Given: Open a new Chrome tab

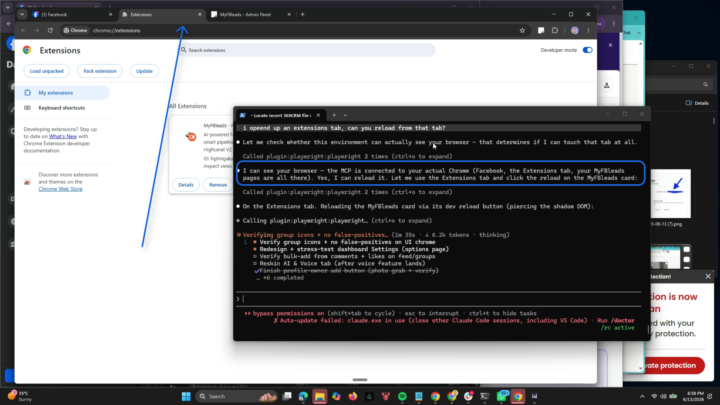Looking at the screenshot, I should coord(302,15).
